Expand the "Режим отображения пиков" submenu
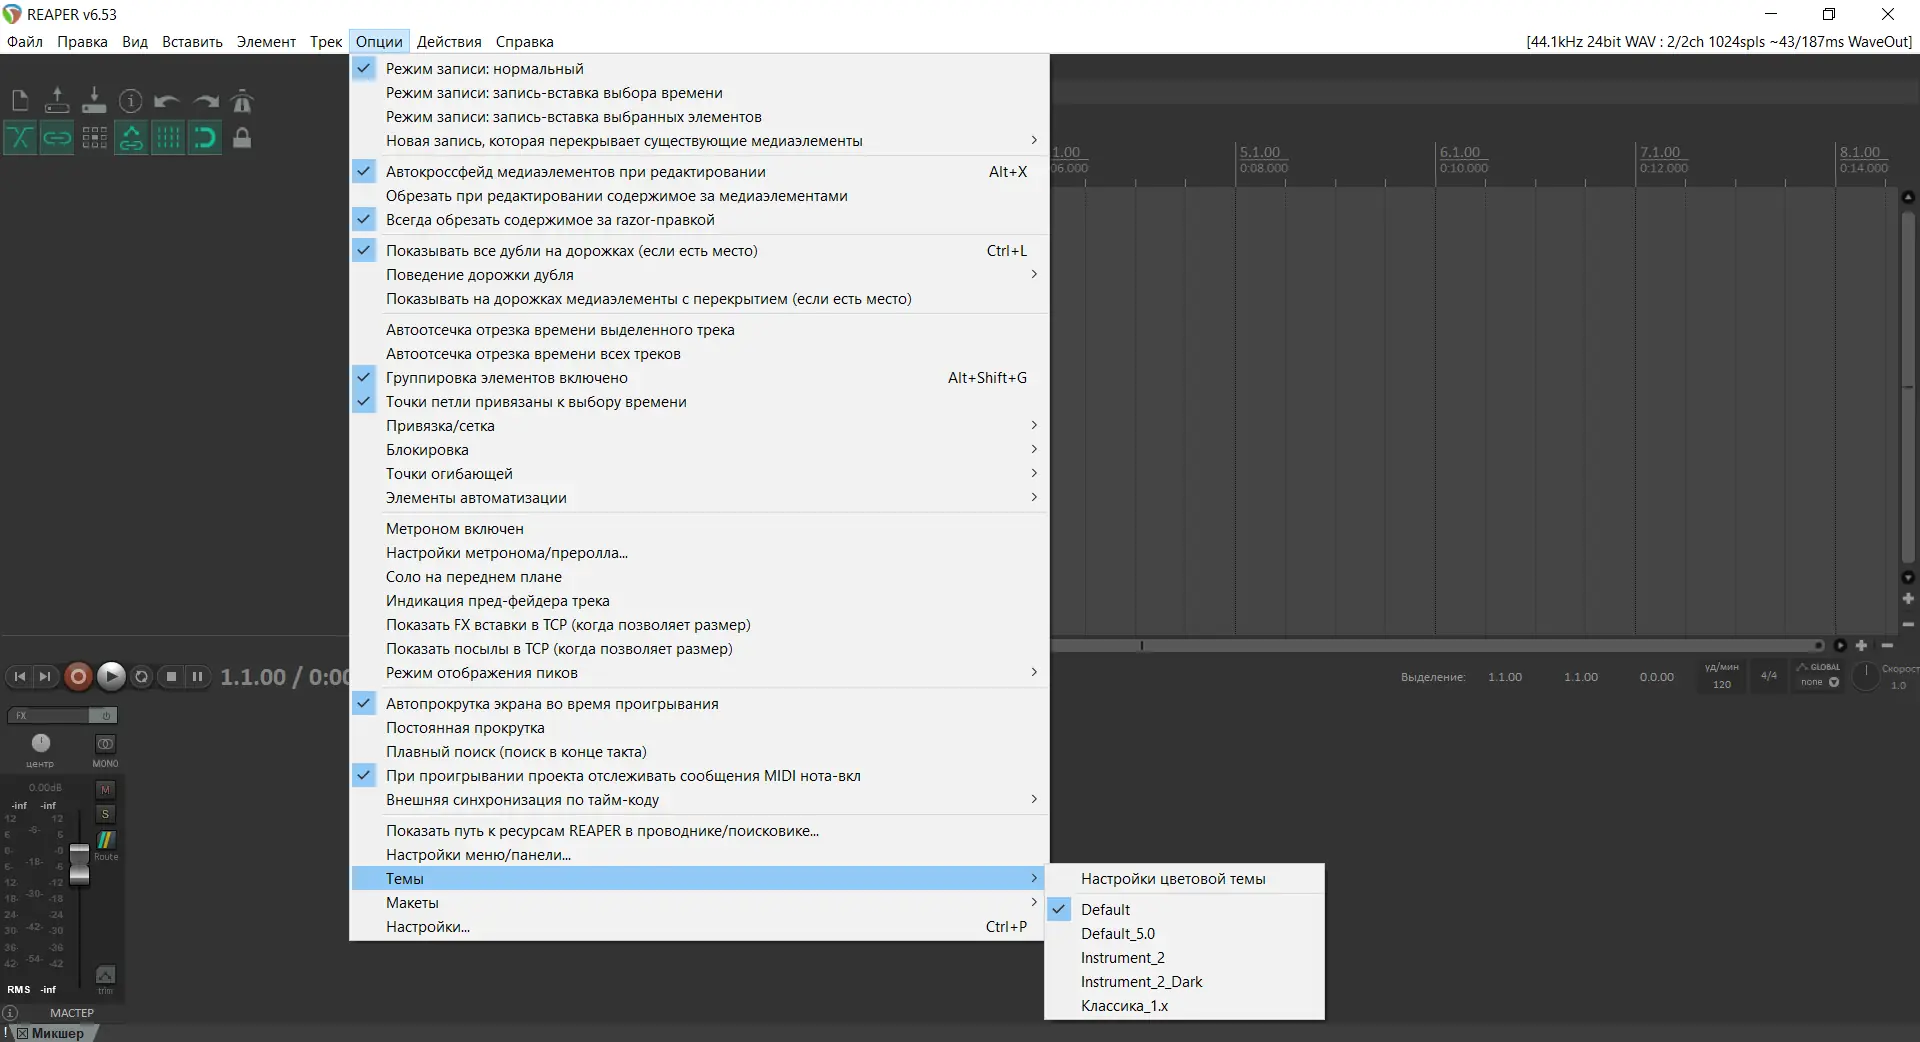 click(699, 673)
